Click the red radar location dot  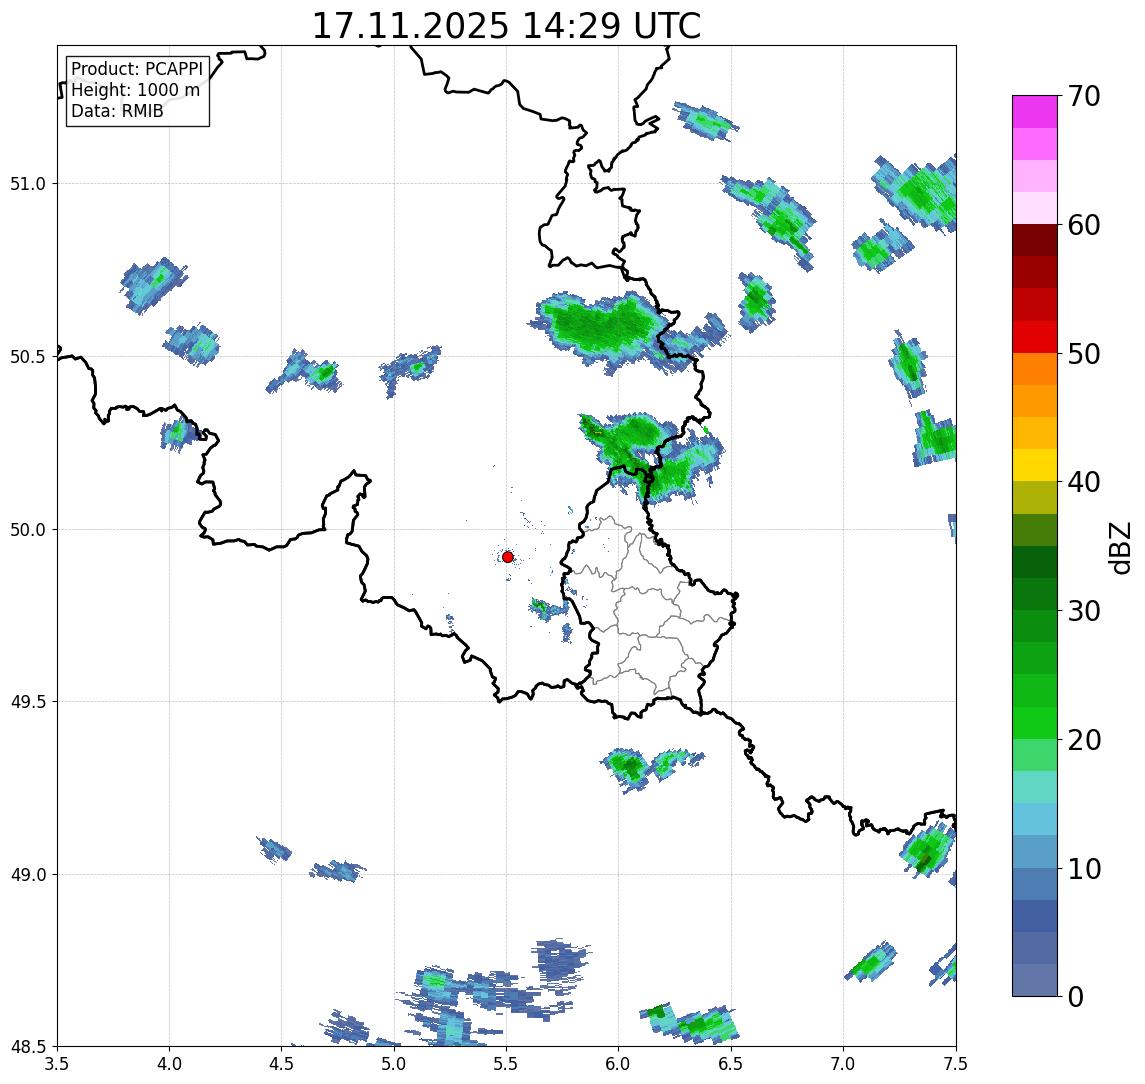tap(508, 557)
